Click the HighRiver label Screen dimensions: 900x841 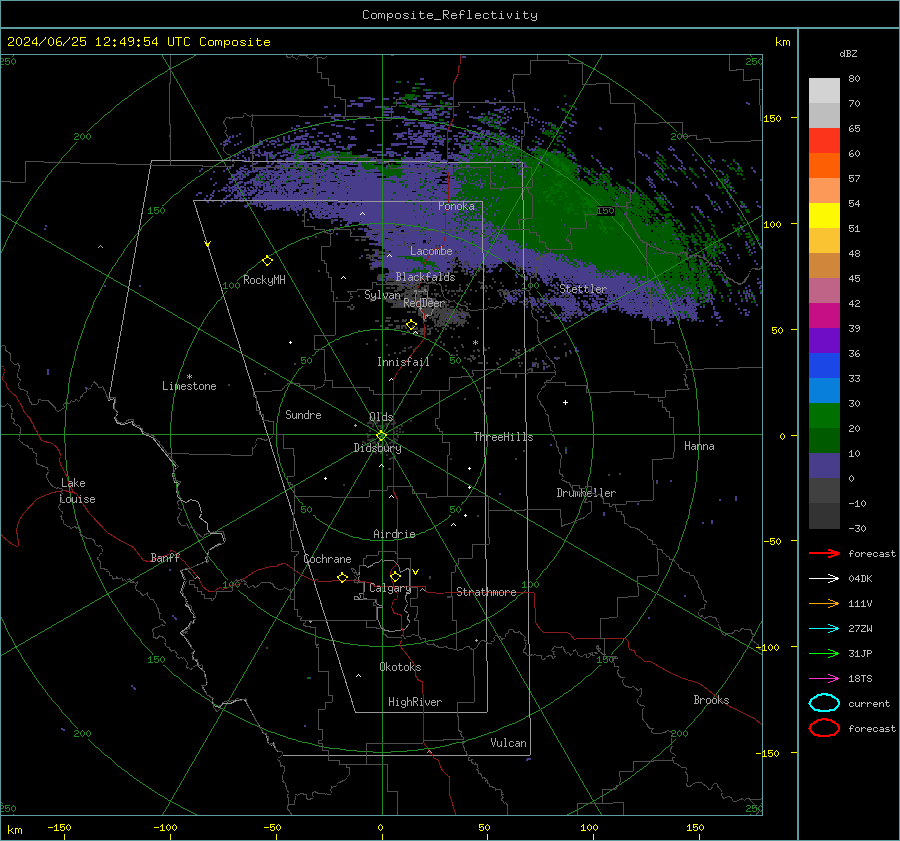[415, 702]
